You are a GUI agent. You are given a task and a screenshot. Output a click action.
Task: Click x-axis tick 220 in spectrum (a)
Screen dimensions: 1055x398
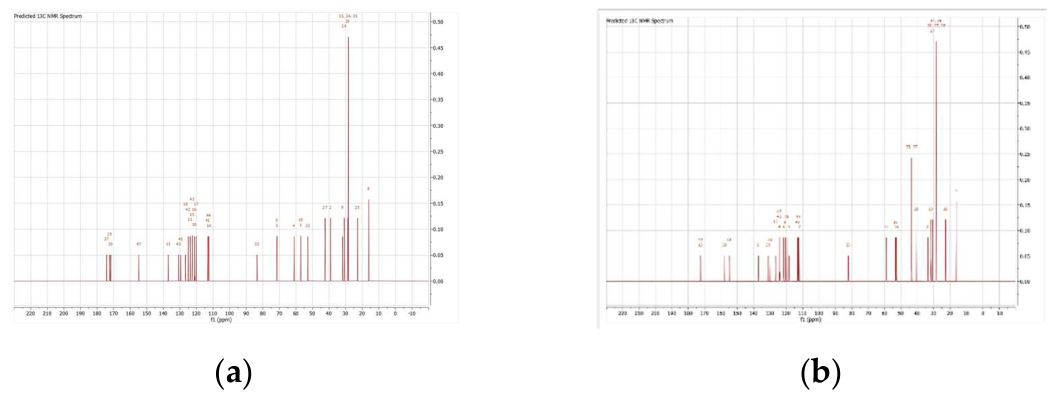(30, 313)
